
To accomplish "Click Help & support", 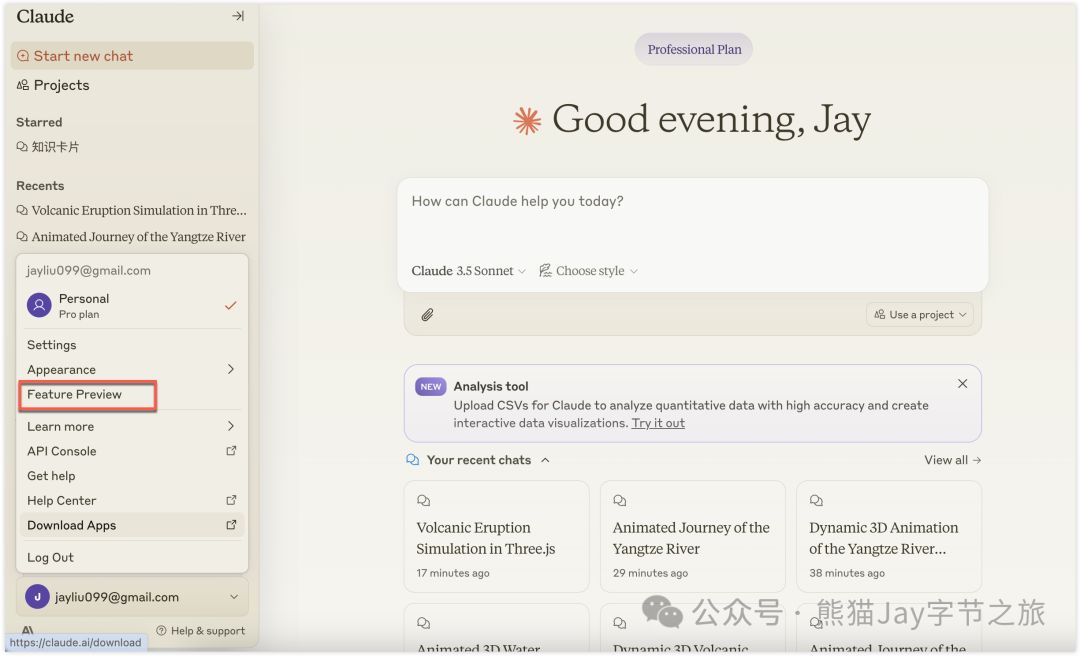I will click(x=200, y=631).
